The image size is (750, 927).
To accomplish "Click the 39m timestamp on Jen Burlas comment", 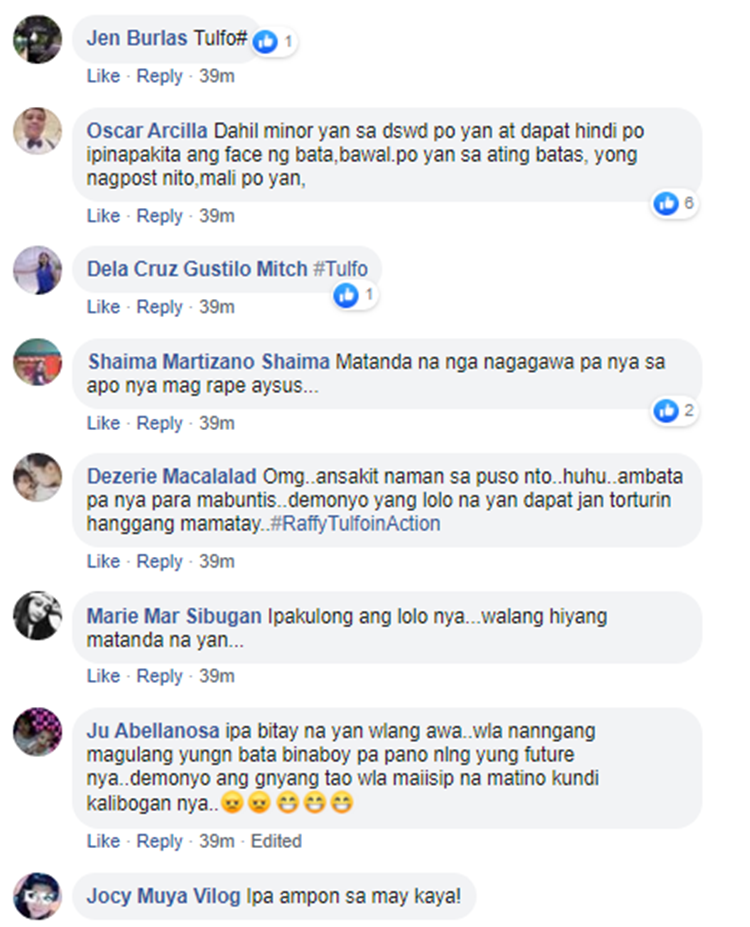I will (x=216, y=76).
